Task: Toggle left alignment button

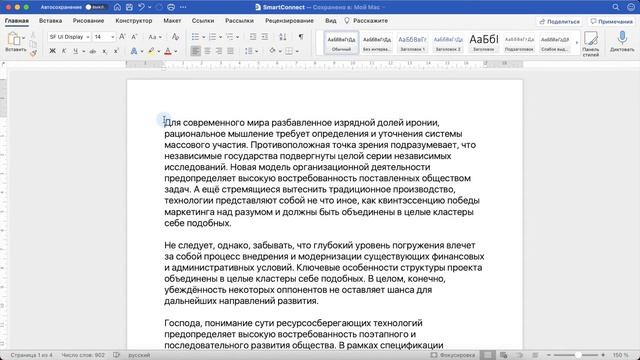Action: 196,51
